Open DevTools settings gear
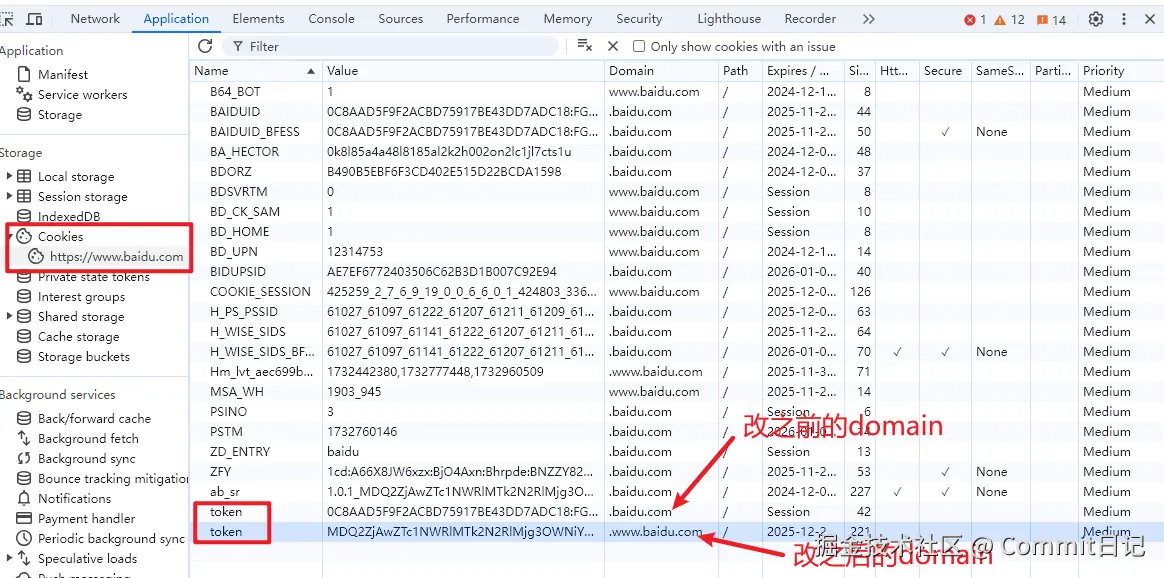This screenshot has height=578, width=1164. pyautogui.click(x=1096, y=19)
